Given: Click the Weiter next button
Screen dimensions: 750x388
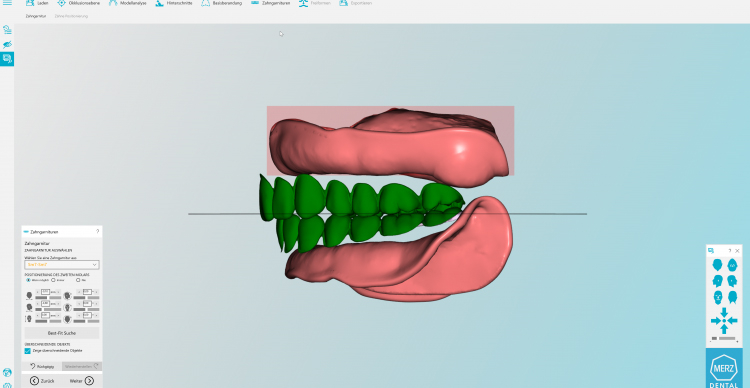Looking at the screenshot, I should 82,381.
